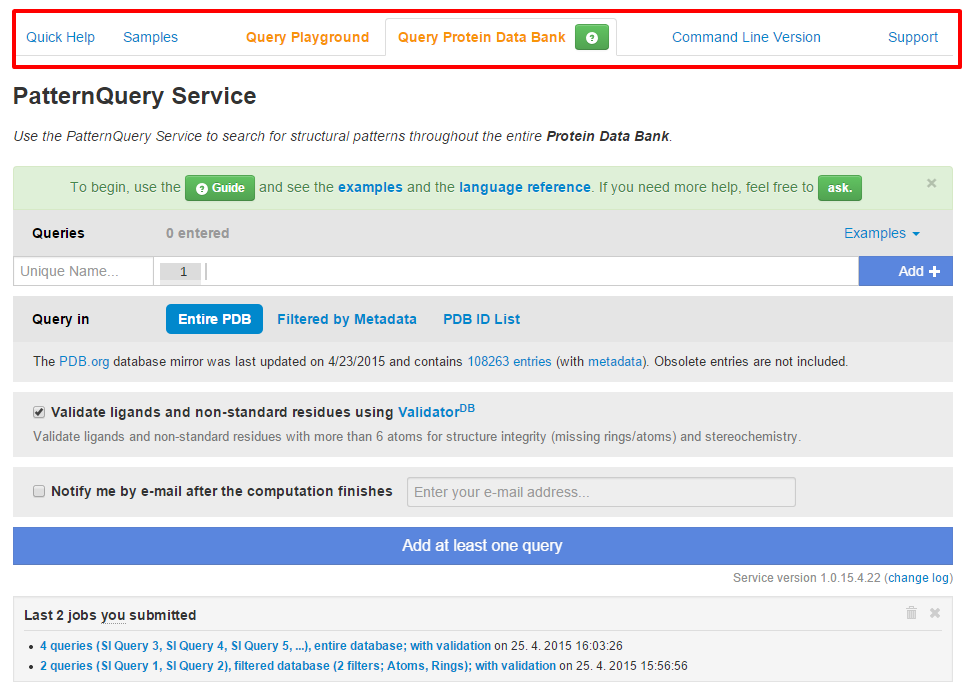Click the green help icon beside Query Protein Data Bank
The width and height of the screenshot is (968, 691).
tap(591, 38)
